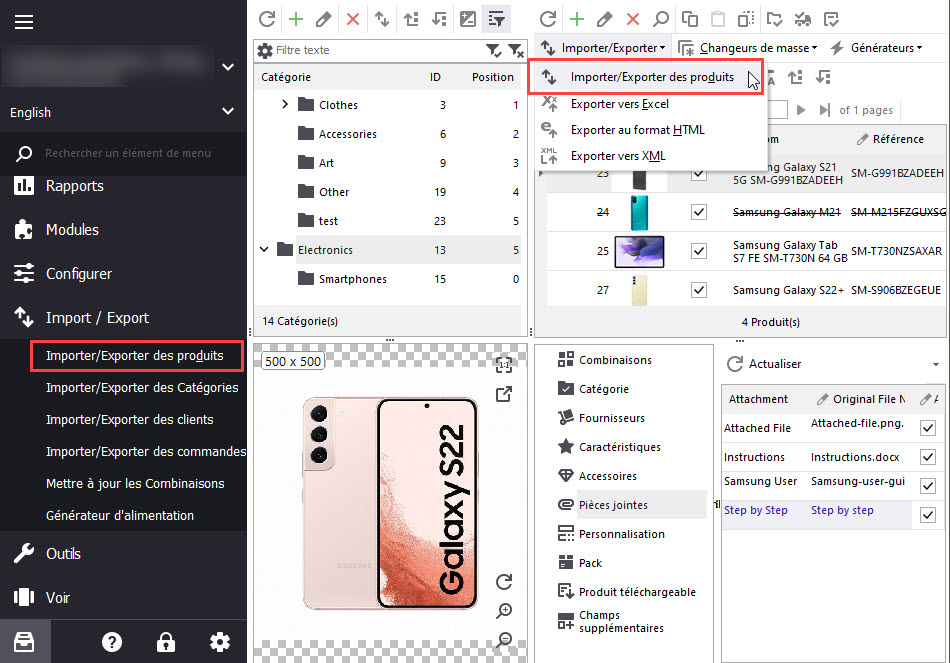Add a new category with plus icon
Screen dimensions: 950x663
click(x=296, y=19)
